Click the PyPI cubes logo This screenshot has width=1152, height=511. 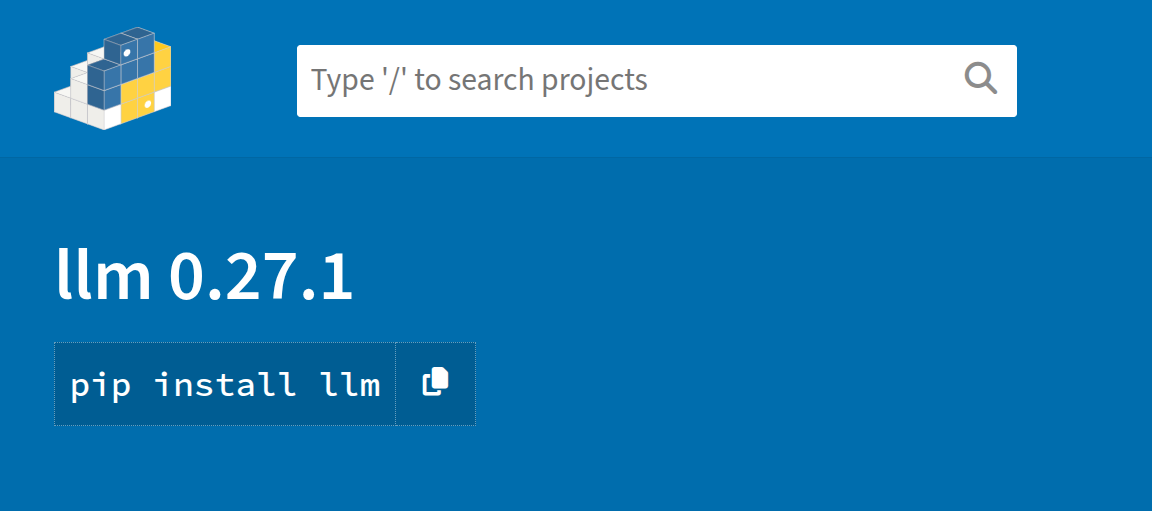[112, 80]
